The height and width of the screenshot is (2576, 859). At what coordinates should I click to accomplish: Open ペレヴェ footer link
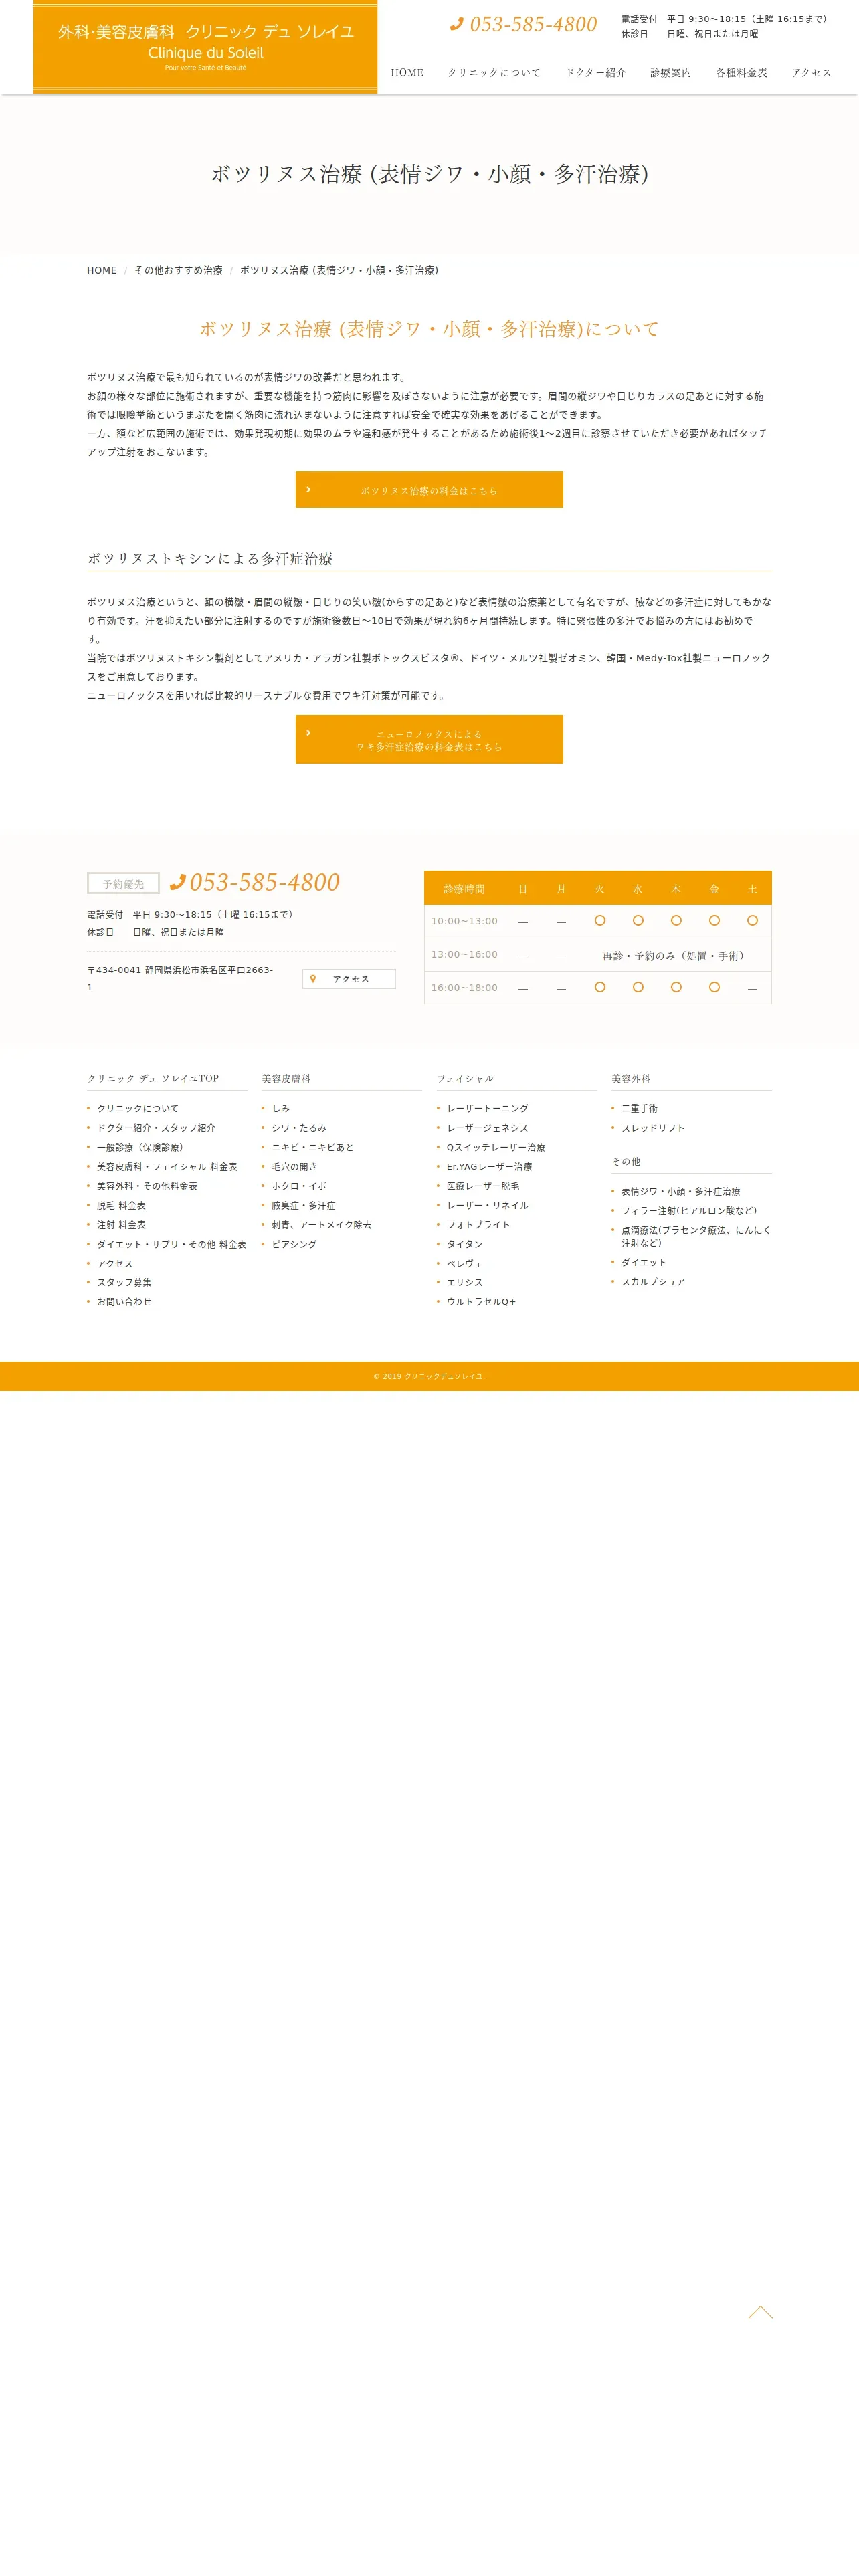465,1263
